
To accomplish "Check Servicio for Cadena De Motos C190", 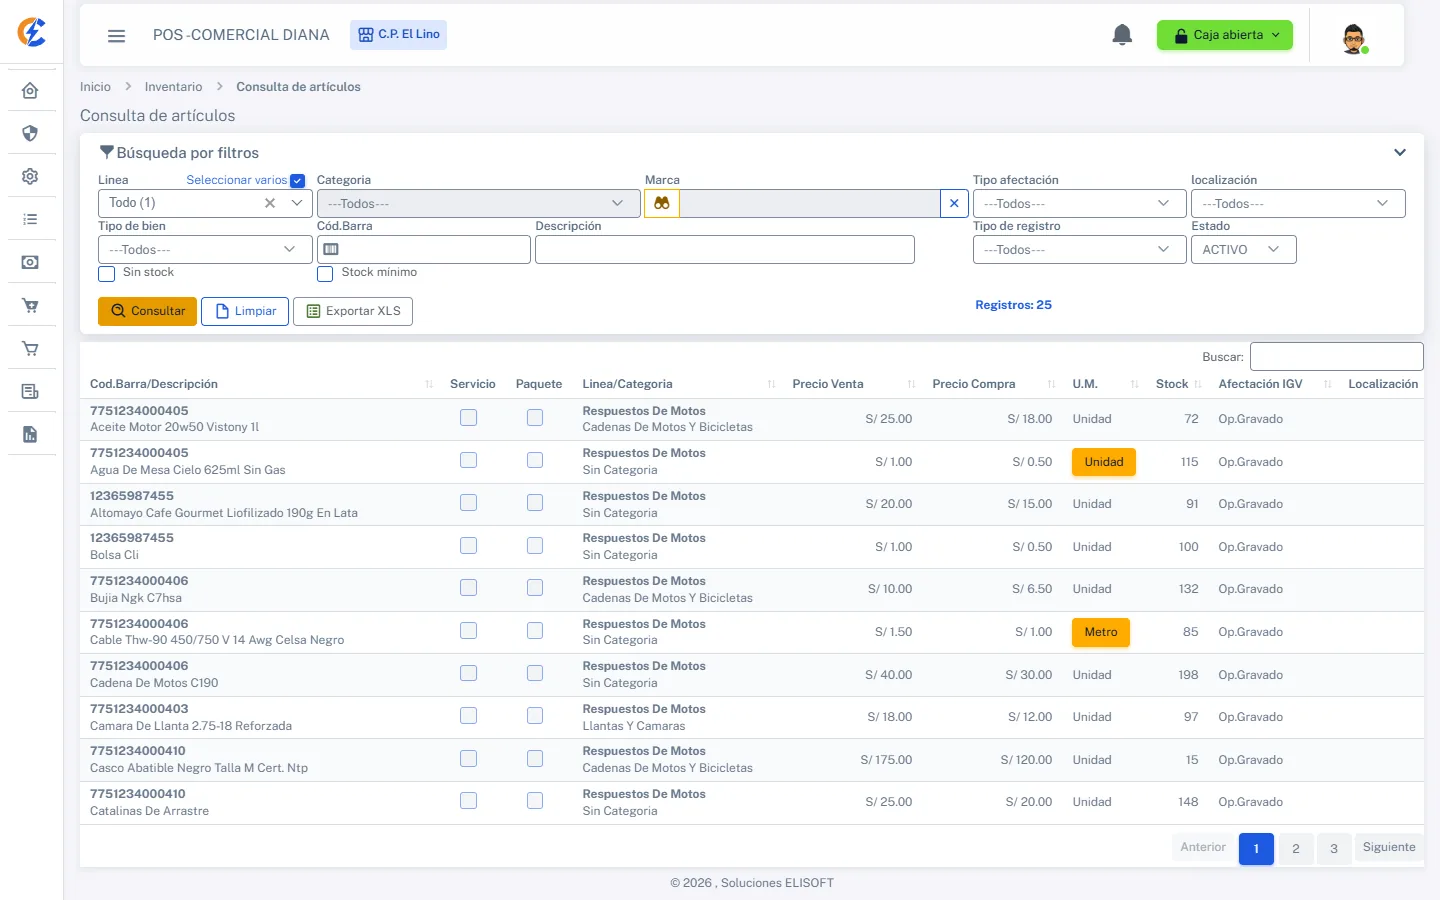I will point(468,673).
